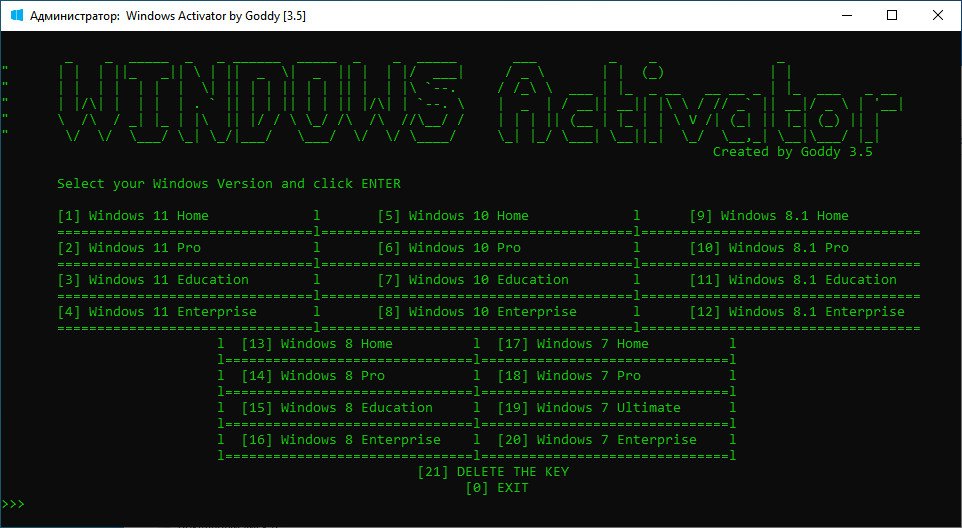
Task: Select the '[4] Windows 11 Enterprise' entry
Action: point(157,312)
